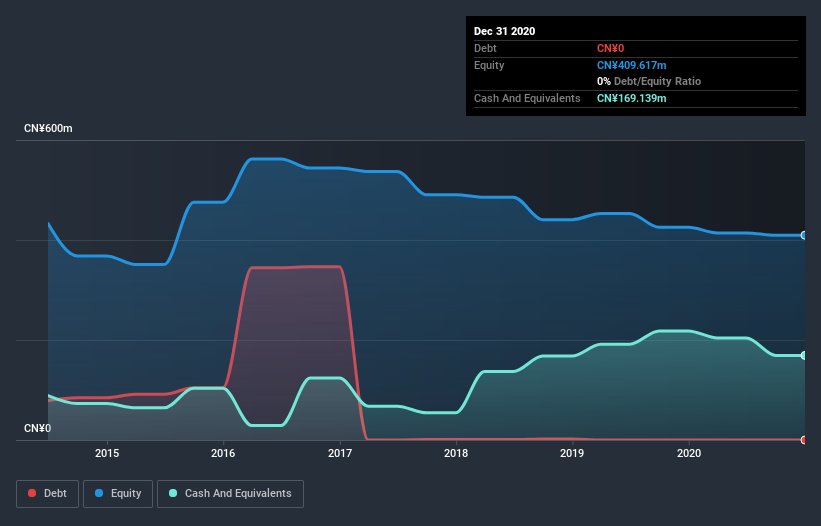The image size is (821, 526).
Task: Click the Debt/Equity Ratio text in tooltip
Action: coord(657,82)
